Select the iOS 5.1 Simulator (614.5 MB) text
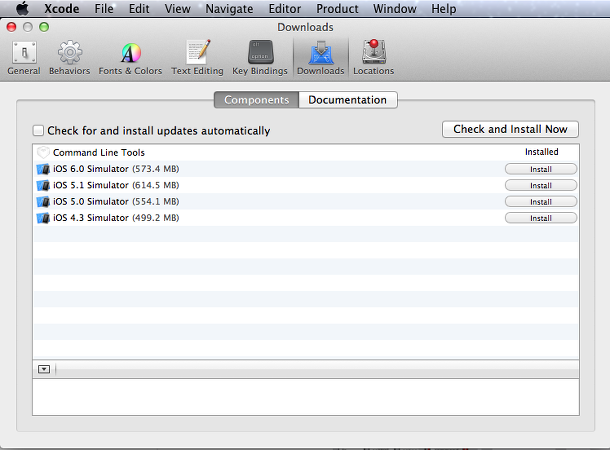This screenshot has height=450, width=610. 116,185
